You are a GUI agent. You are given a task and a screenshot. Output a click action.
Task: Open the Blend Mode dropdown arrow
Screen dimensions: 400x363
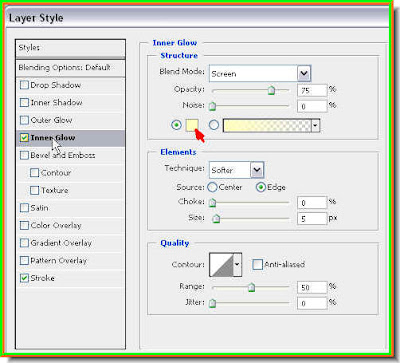304,73
